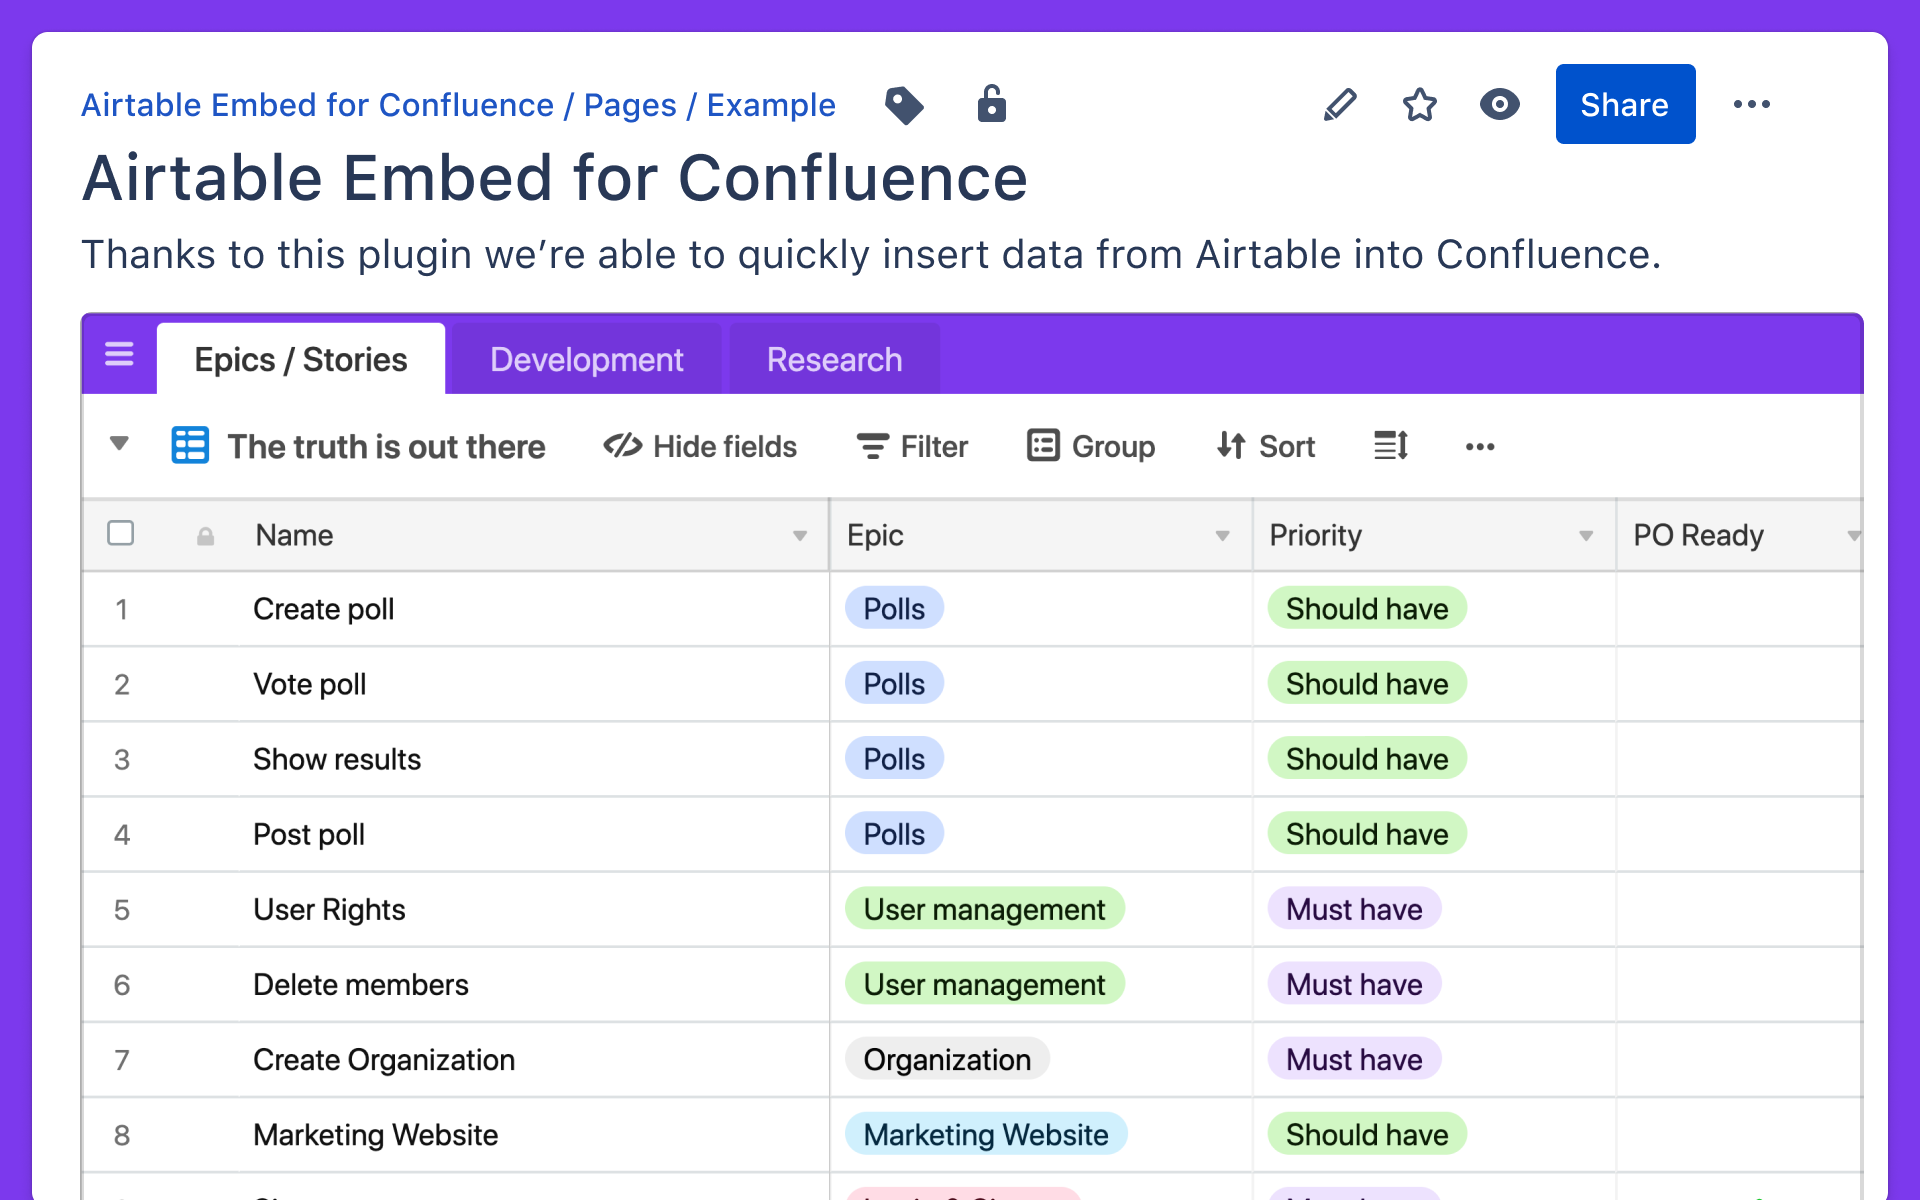The height and width of the screenshot is (1200, 1920).
Task: Switch to the Development tab
Action: [586, 359]
